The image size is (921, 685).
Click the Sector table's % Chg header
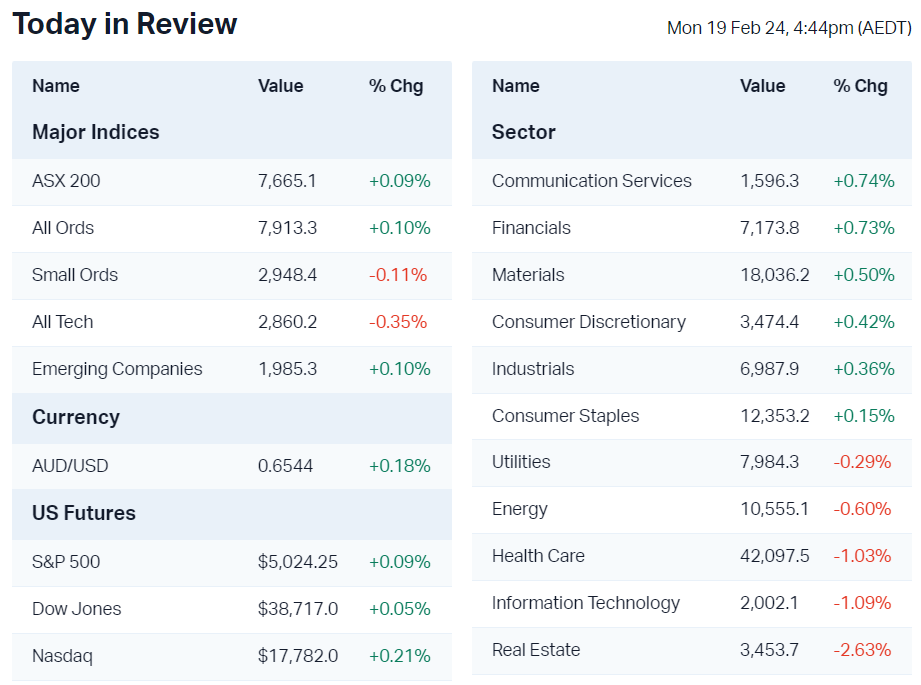coord(860,86)
